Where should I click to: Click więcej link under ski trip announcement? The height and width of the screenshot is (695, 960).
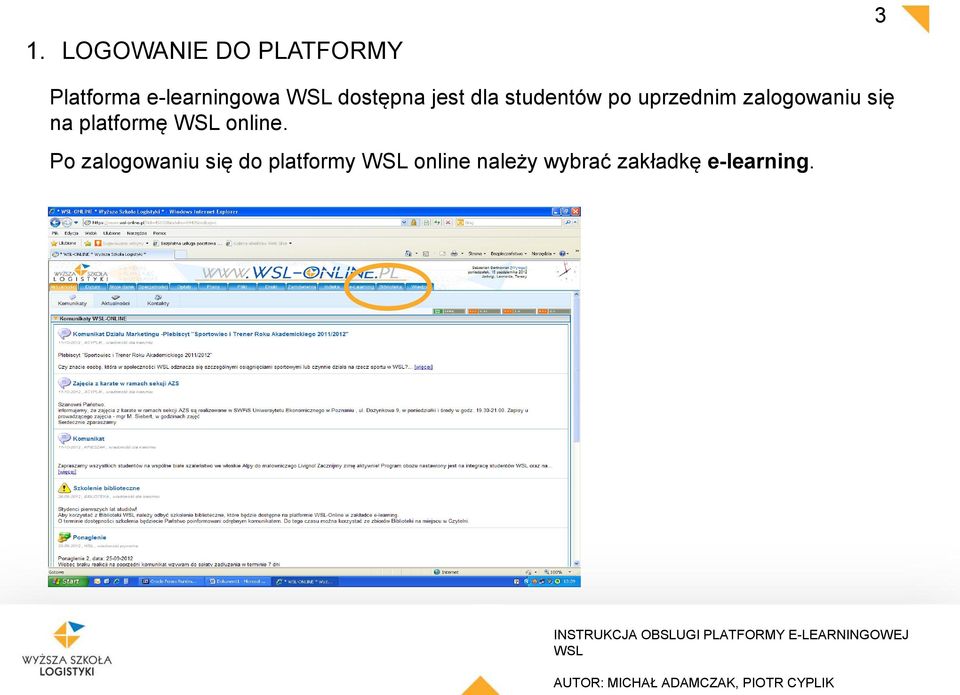pyautogui.click(x=67, y=471)
